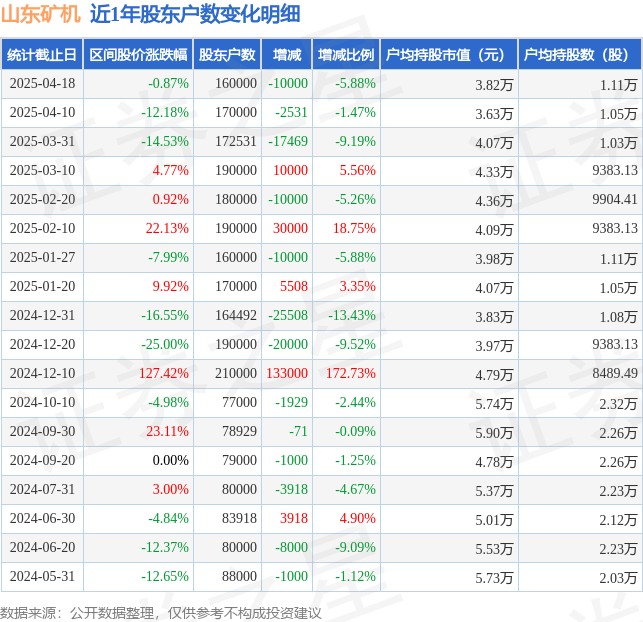Select the 股东户数 column header
643x622 pixels.
[x=227, y=55]
